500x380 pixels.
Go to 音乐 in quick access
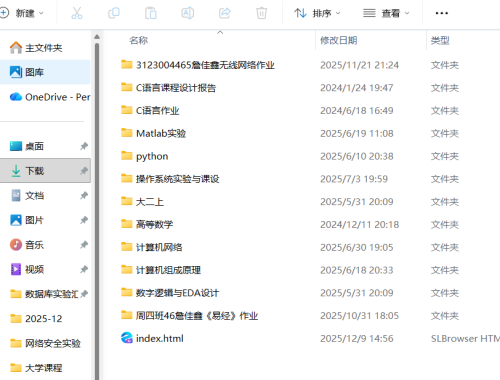coord(45,245)
